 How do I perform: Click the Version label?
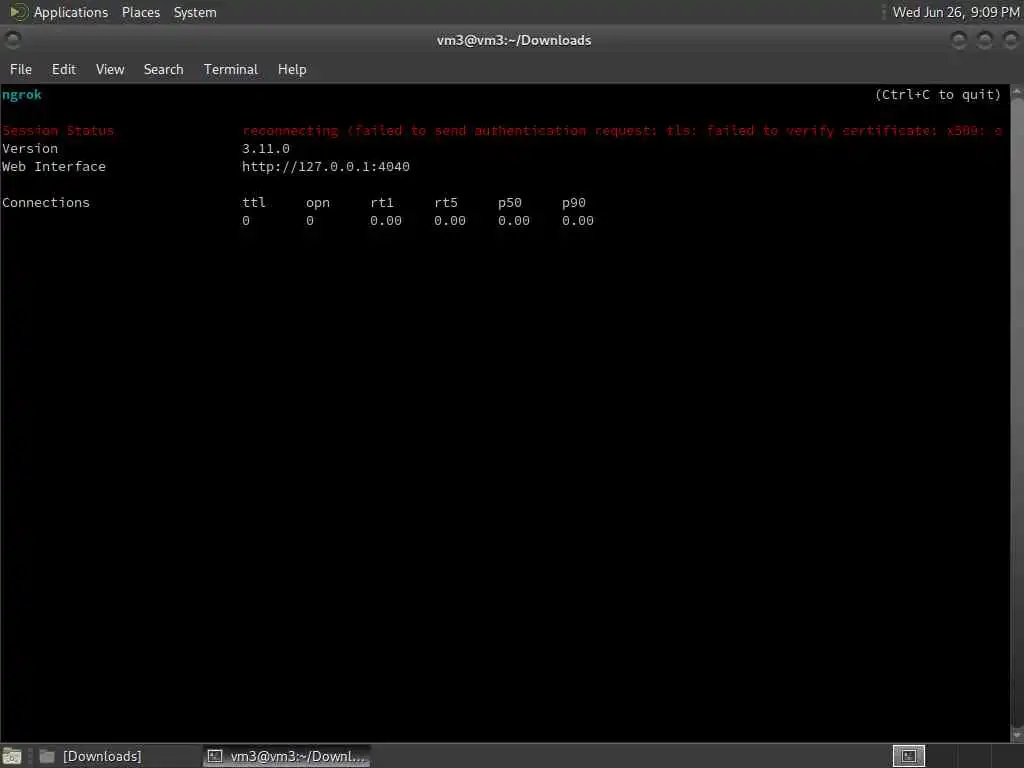[30, 149]
